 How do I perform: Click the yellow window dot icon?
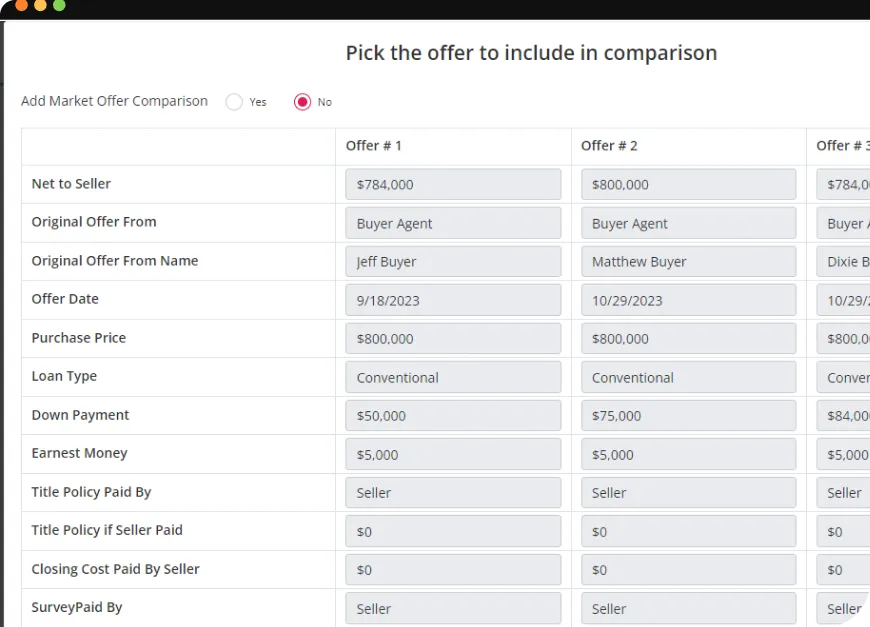click(41, 5)
